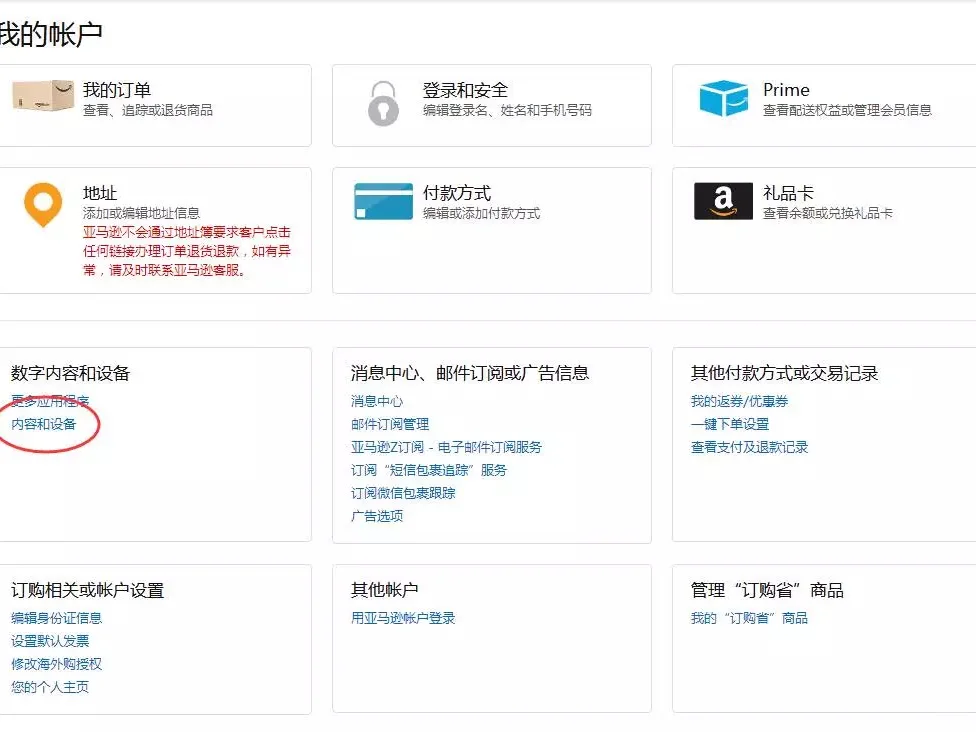Open 我的返券/优惠券 link
Screen dimensions: 976x732
point(739,401)
